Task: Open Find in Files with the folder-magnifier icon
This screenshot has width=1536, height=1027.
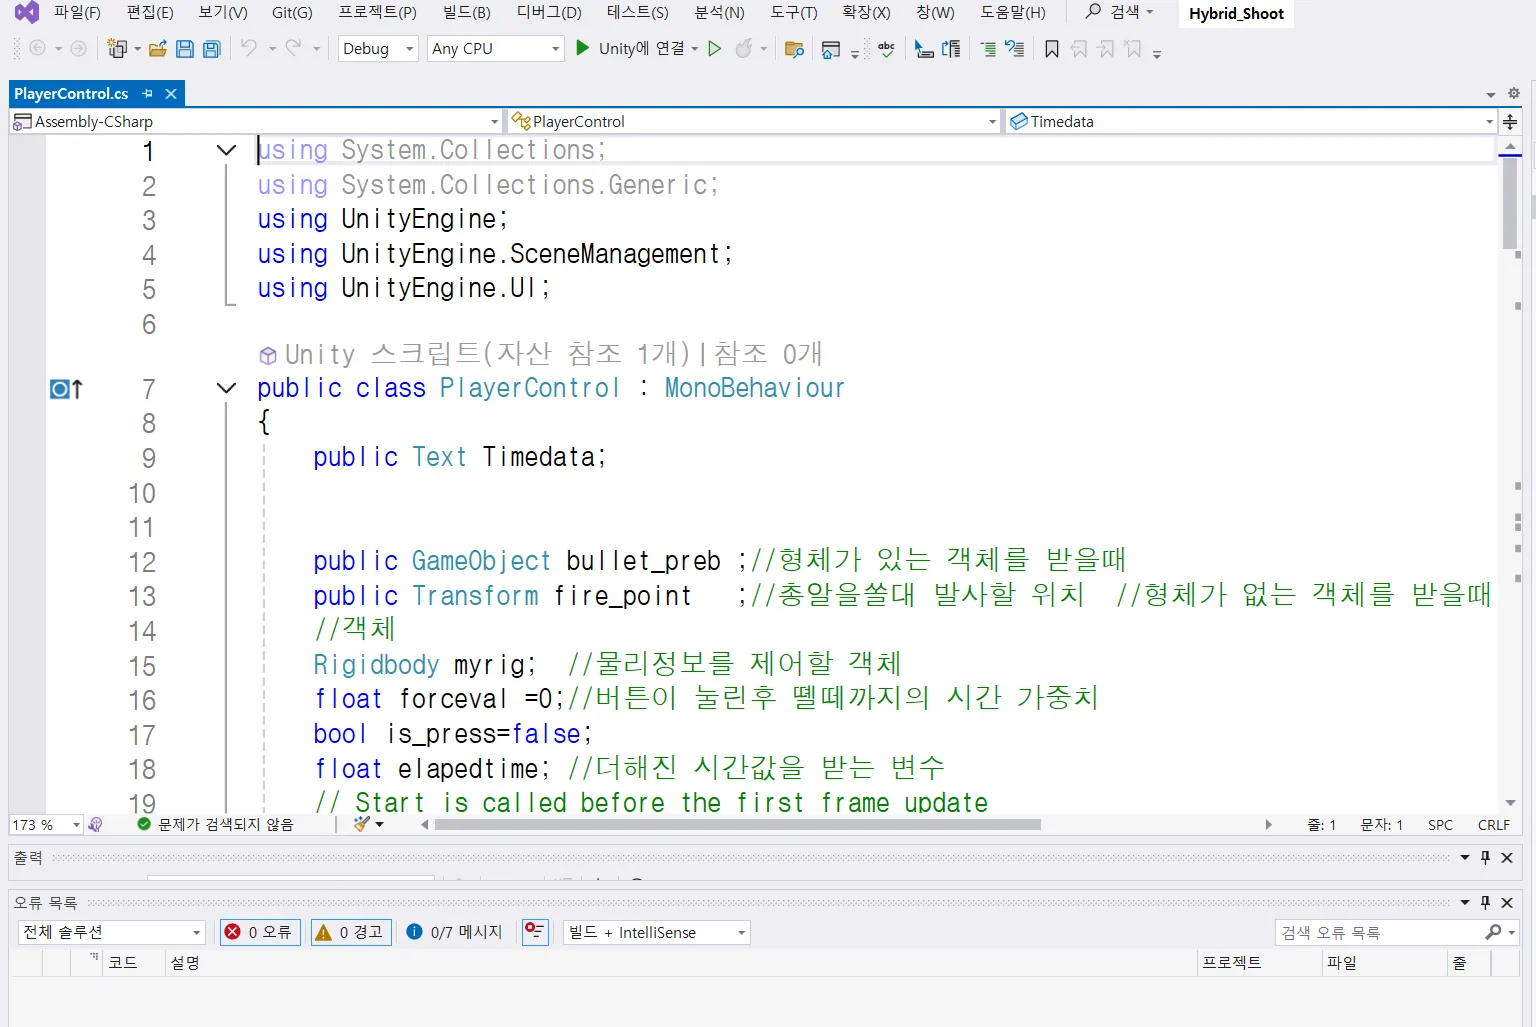Action: click(x=793, y=48)
